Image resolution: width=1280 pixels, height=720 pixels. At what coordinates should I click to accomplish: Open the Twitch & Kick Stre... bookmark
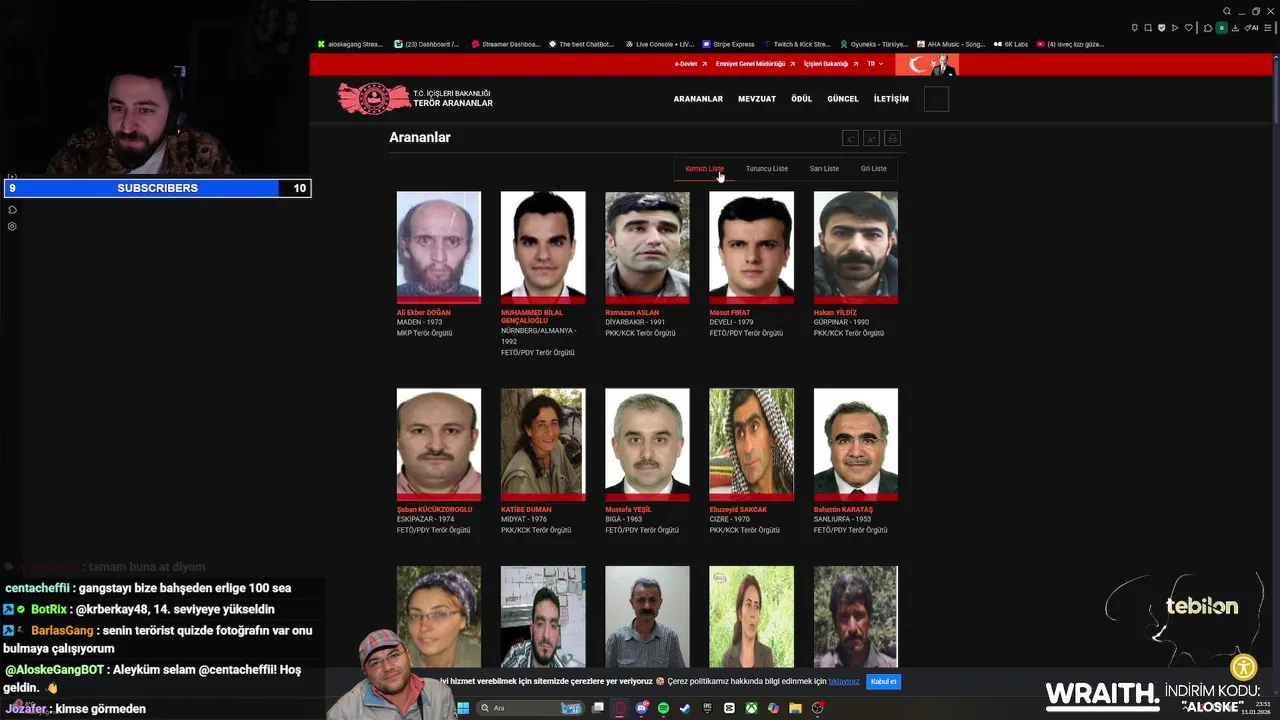coord(797,44)
